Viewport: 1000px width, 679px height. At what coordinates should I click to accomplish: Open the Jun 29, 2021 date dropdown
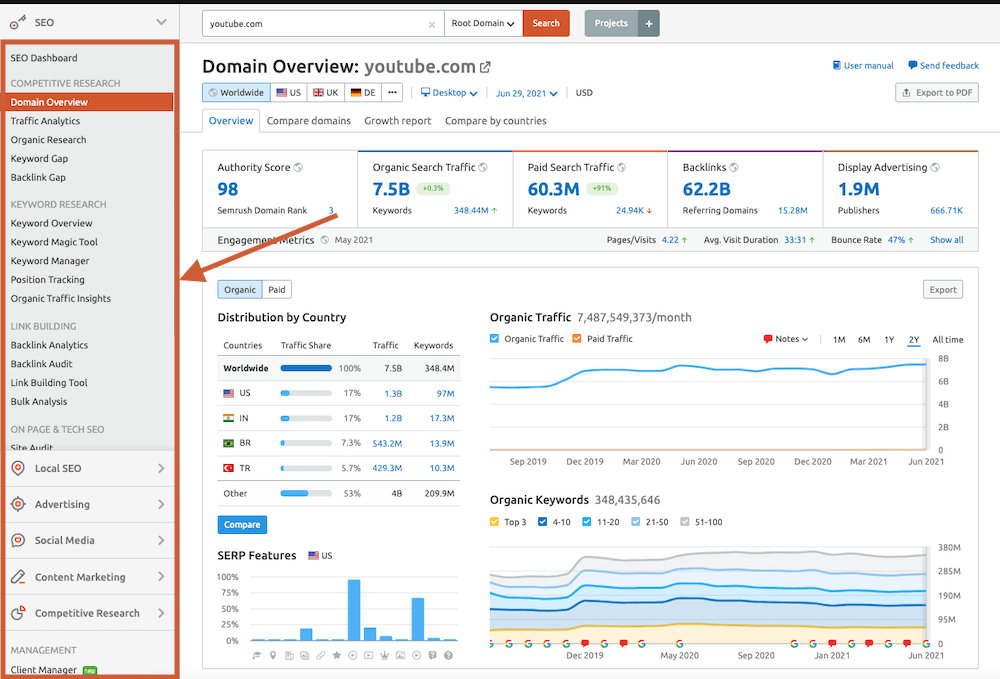point(527,93)
